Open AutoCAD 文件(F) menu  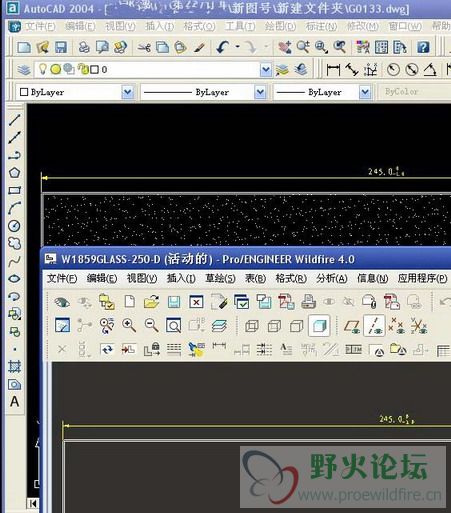pyautogui.click(x=41, y=26)
